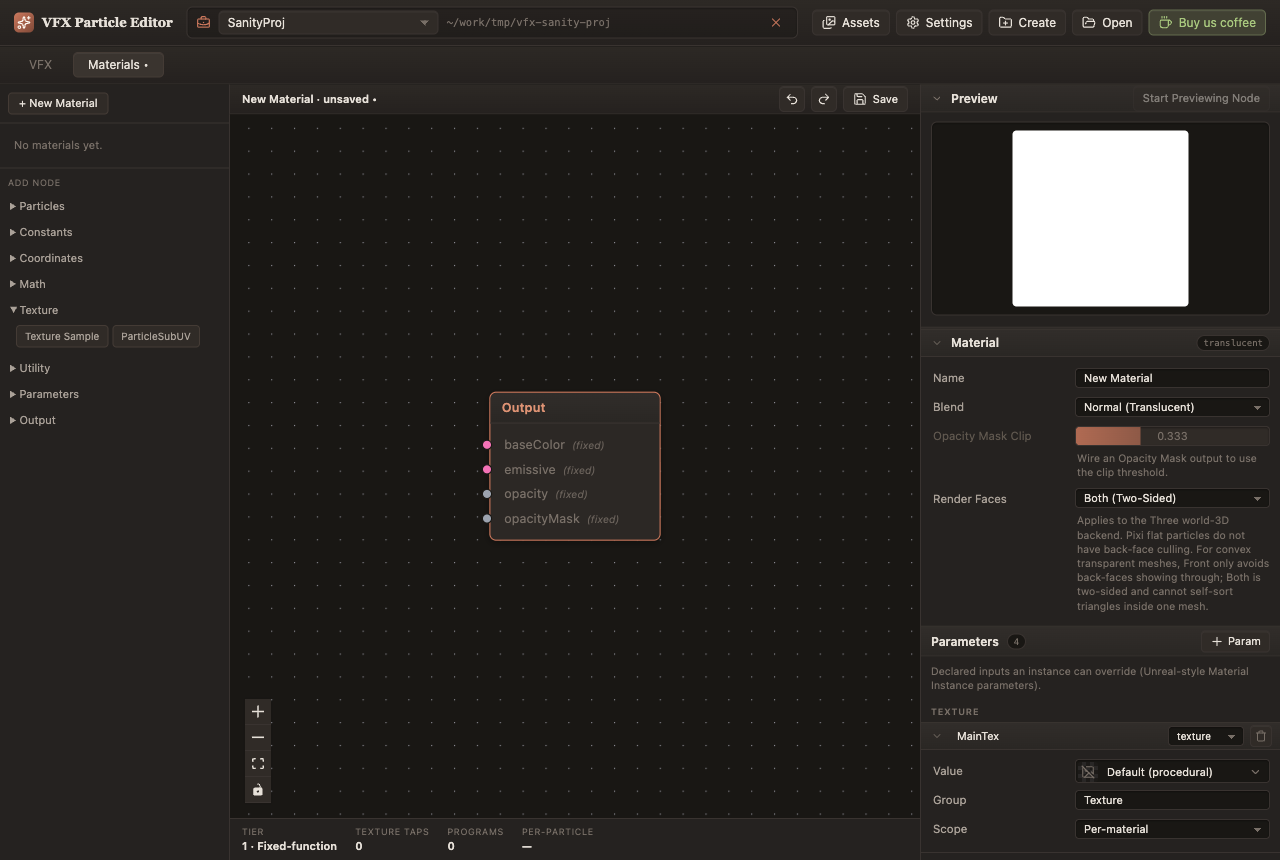Click Buy us coffee button
The width and height of the screenshot is (1280, 860).
[x=1207, y=22]
